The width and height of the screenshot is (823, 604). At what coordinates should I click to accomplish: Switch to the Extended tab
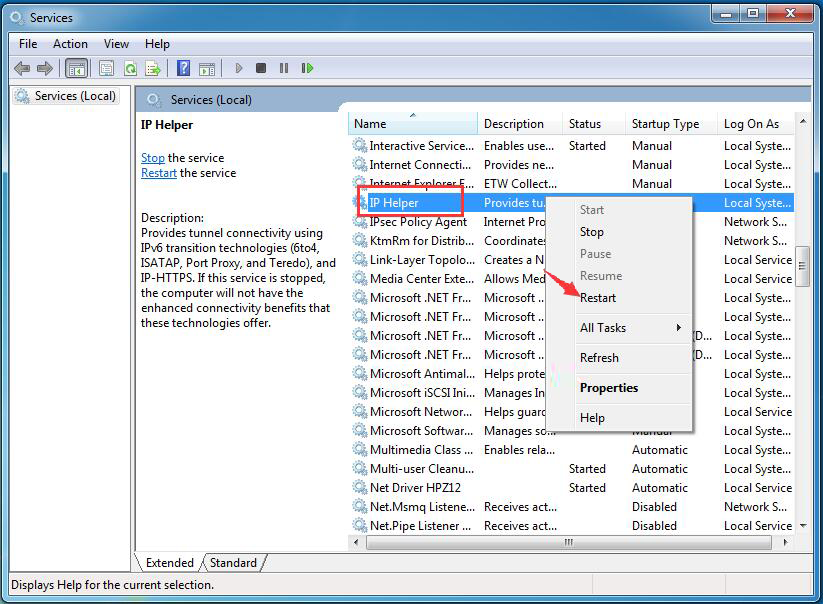[169, 563]
